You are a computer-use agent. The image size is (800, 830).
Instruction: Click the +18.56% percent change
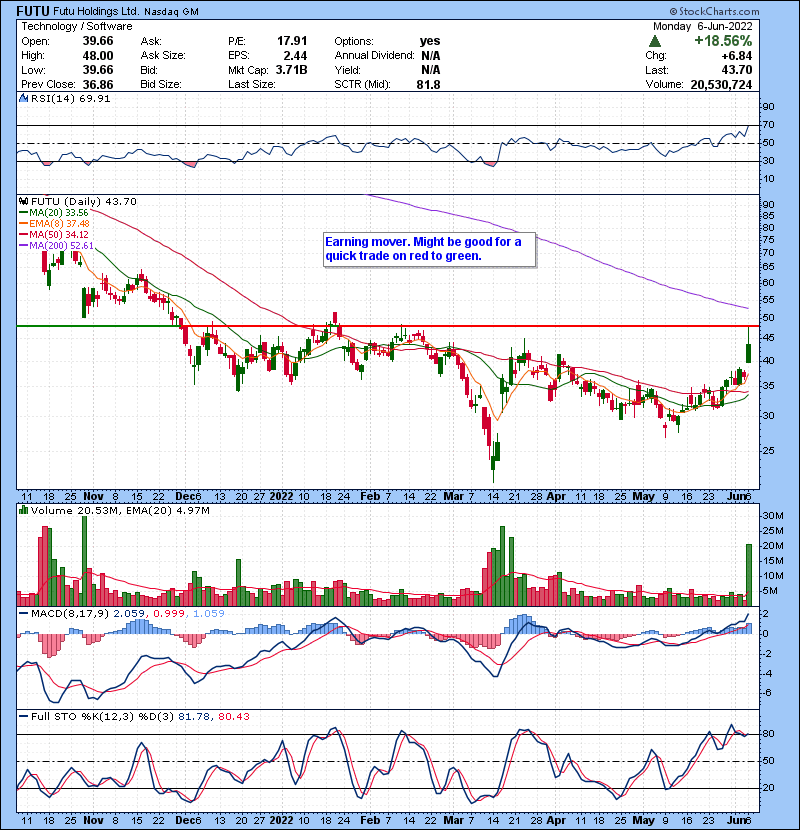(x=723, y=41)
